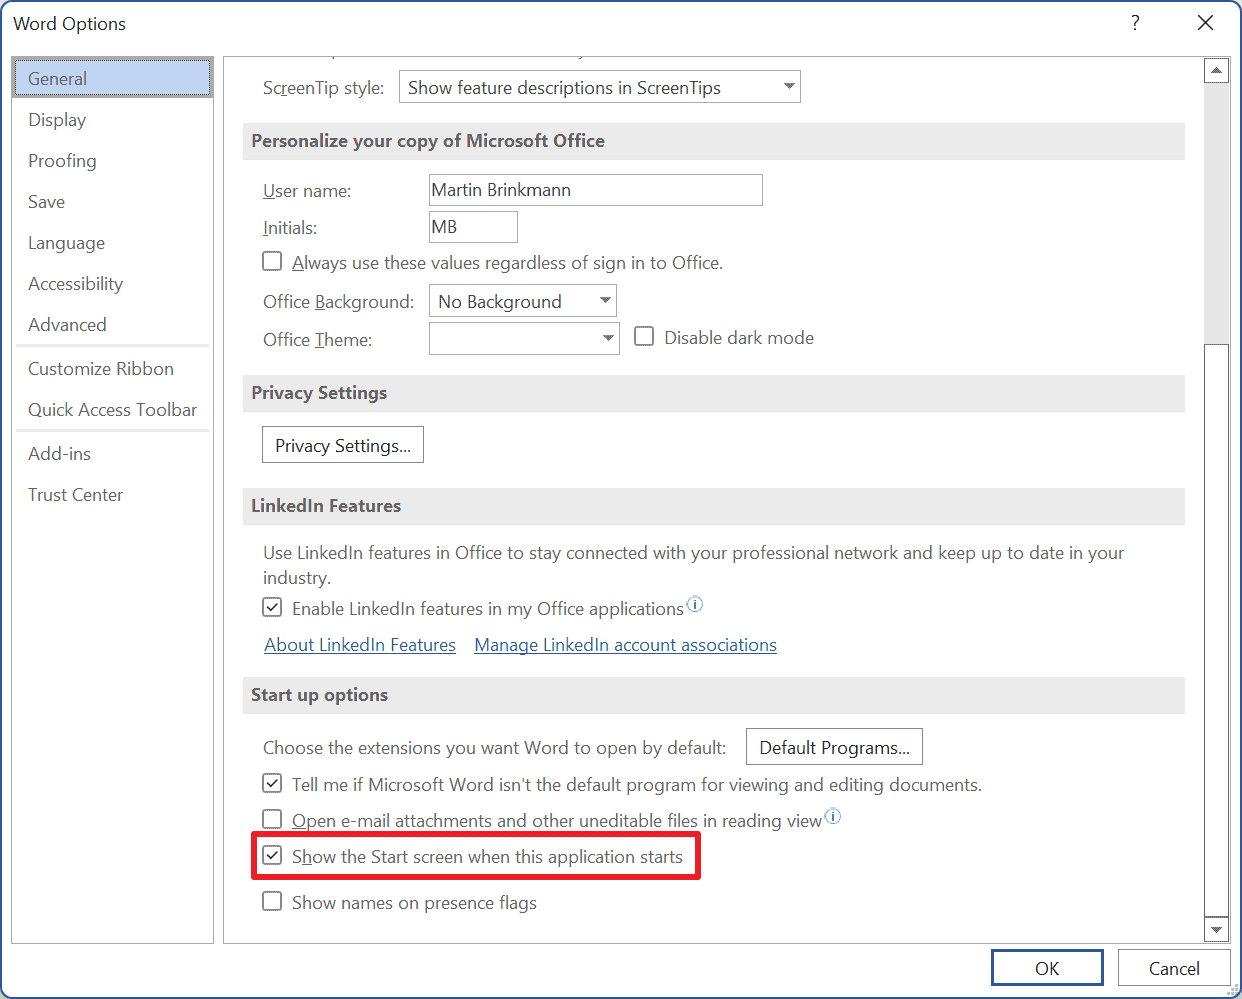Open Manage LinkedIn account associations link
1242x999 pixels.
pos(625,644)
